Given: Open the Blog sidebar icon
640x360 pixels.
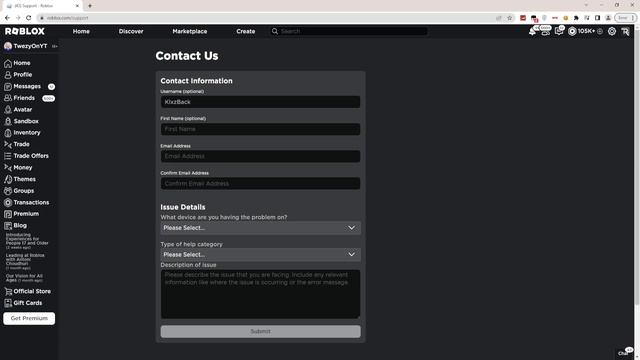Looking at the screenshot, I should (x=8, y=226).
